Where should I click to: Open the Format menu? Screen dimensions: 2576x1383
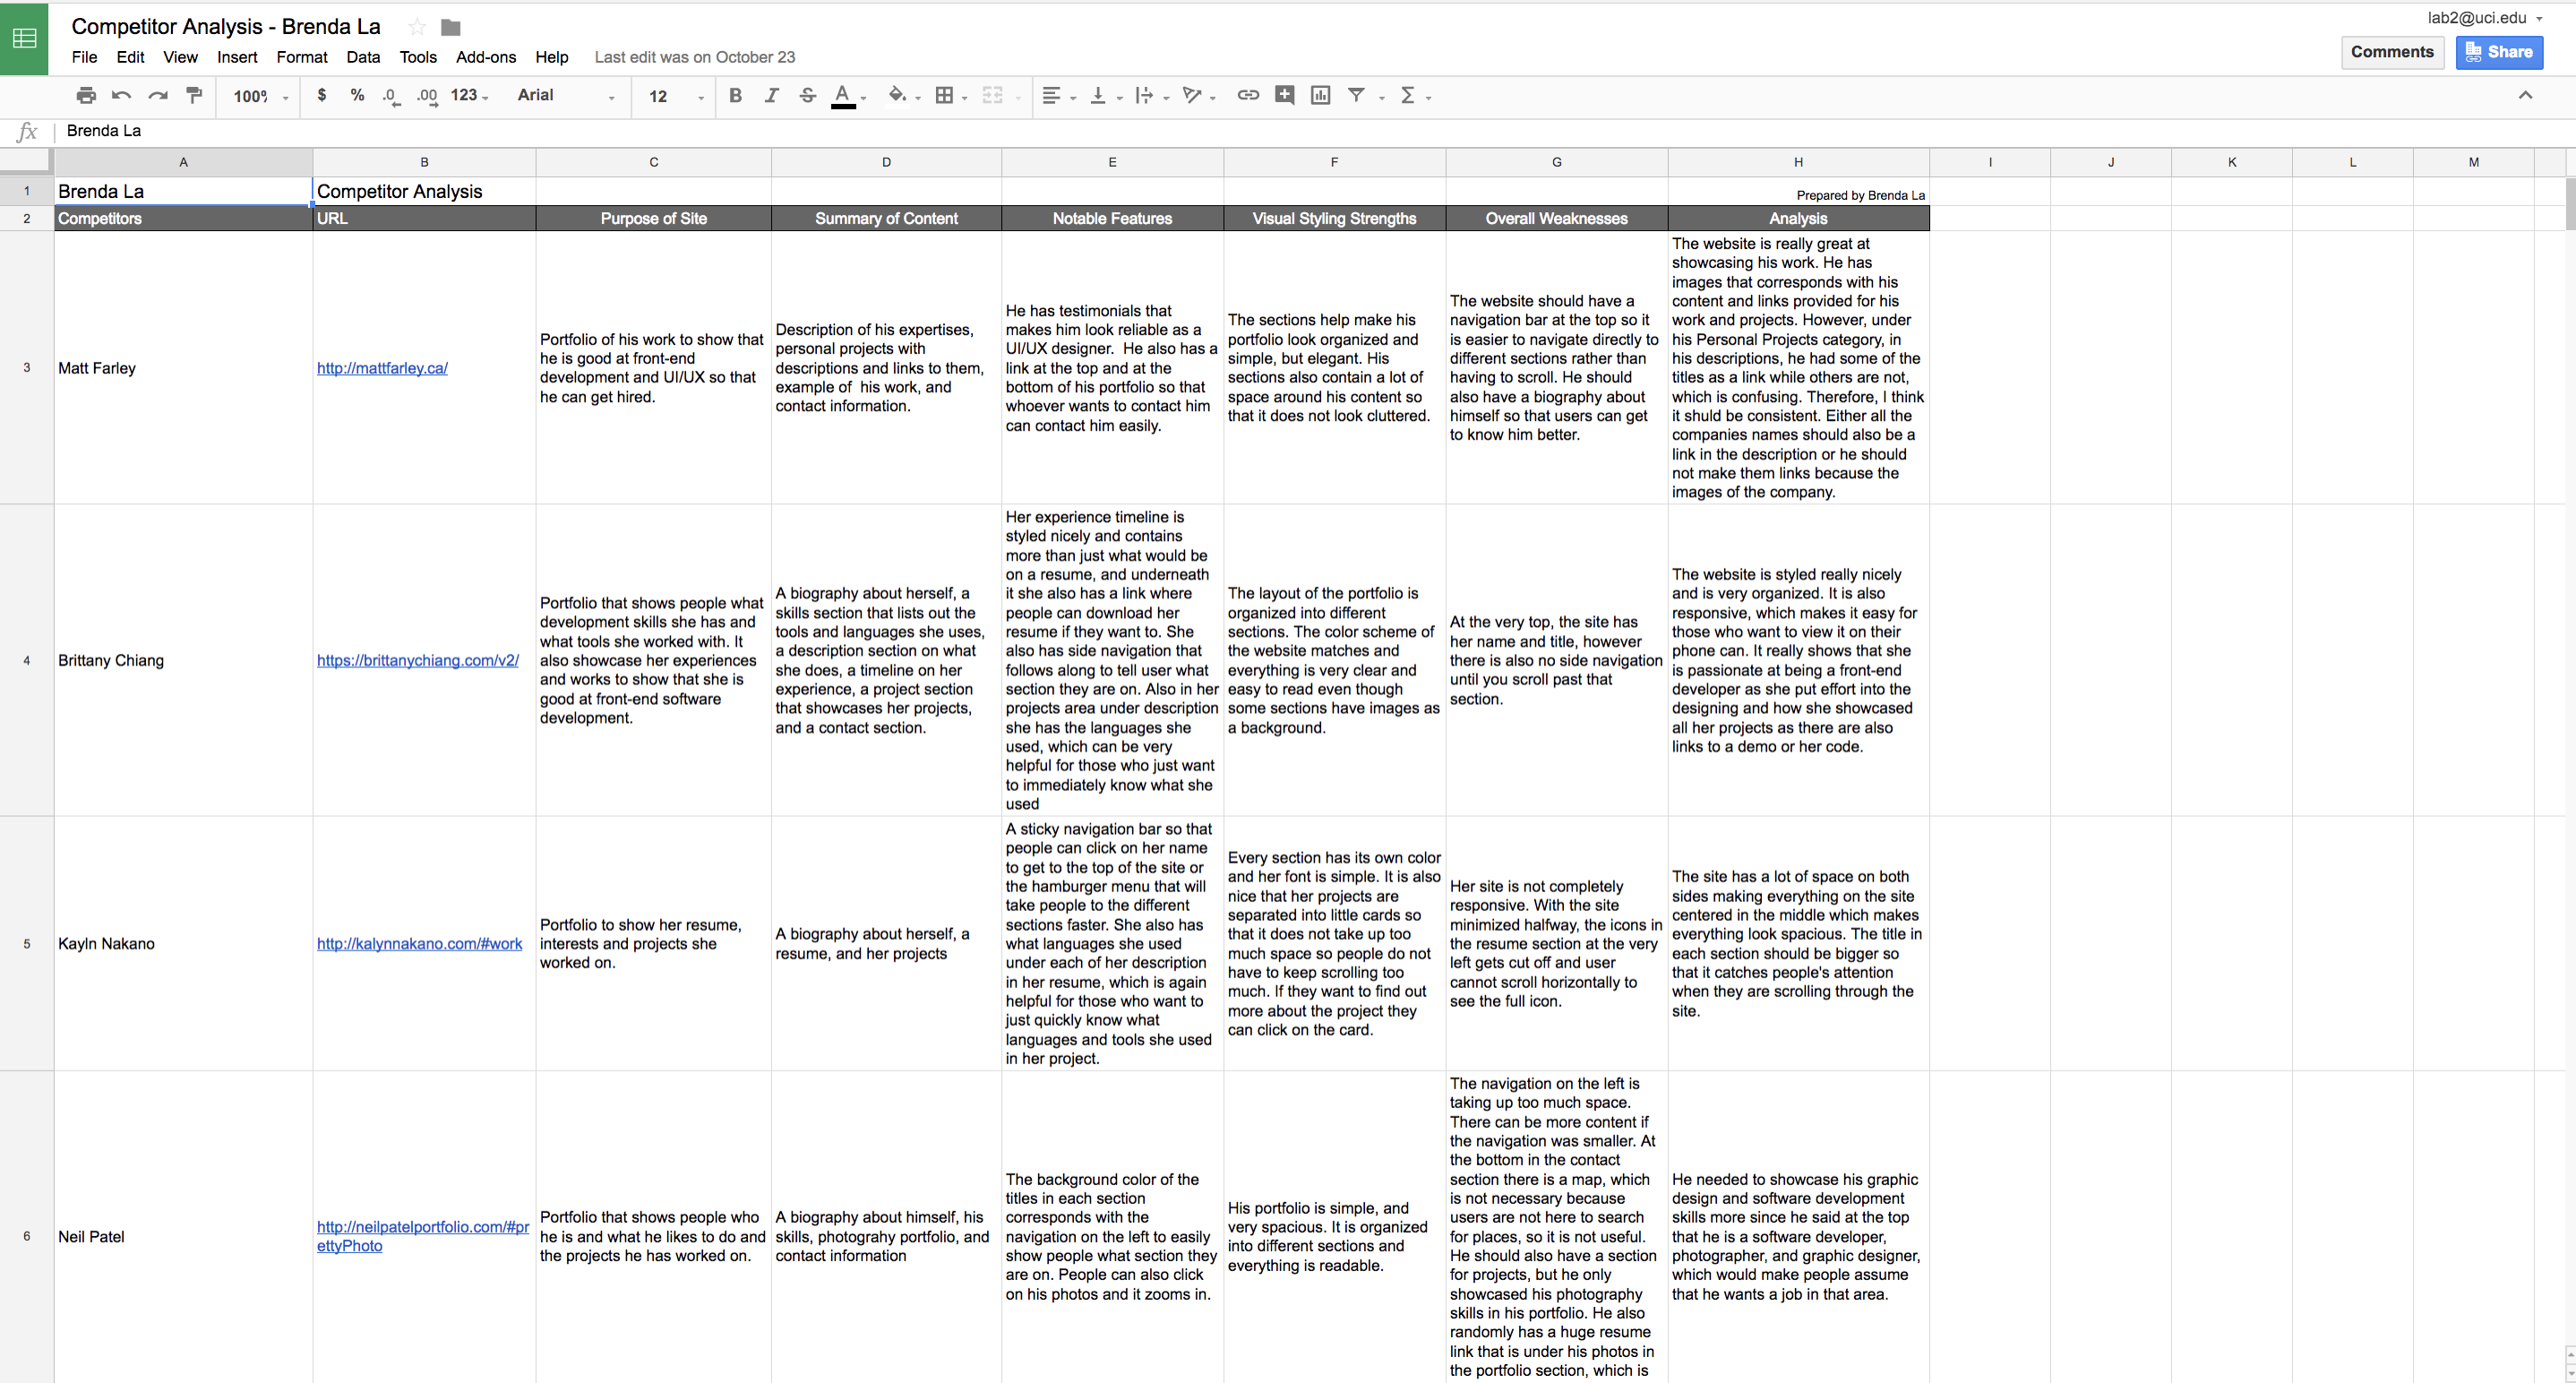click(x=301, y=57)
